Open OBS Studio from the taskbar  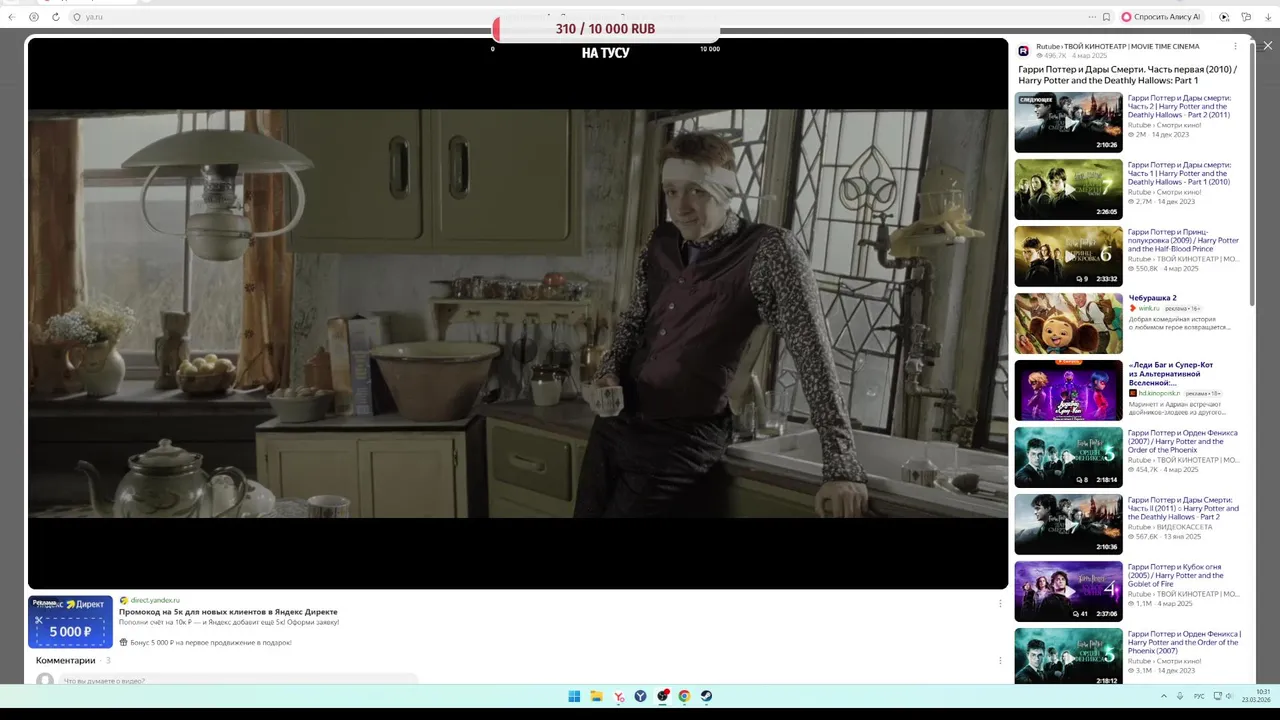(662, 696)
